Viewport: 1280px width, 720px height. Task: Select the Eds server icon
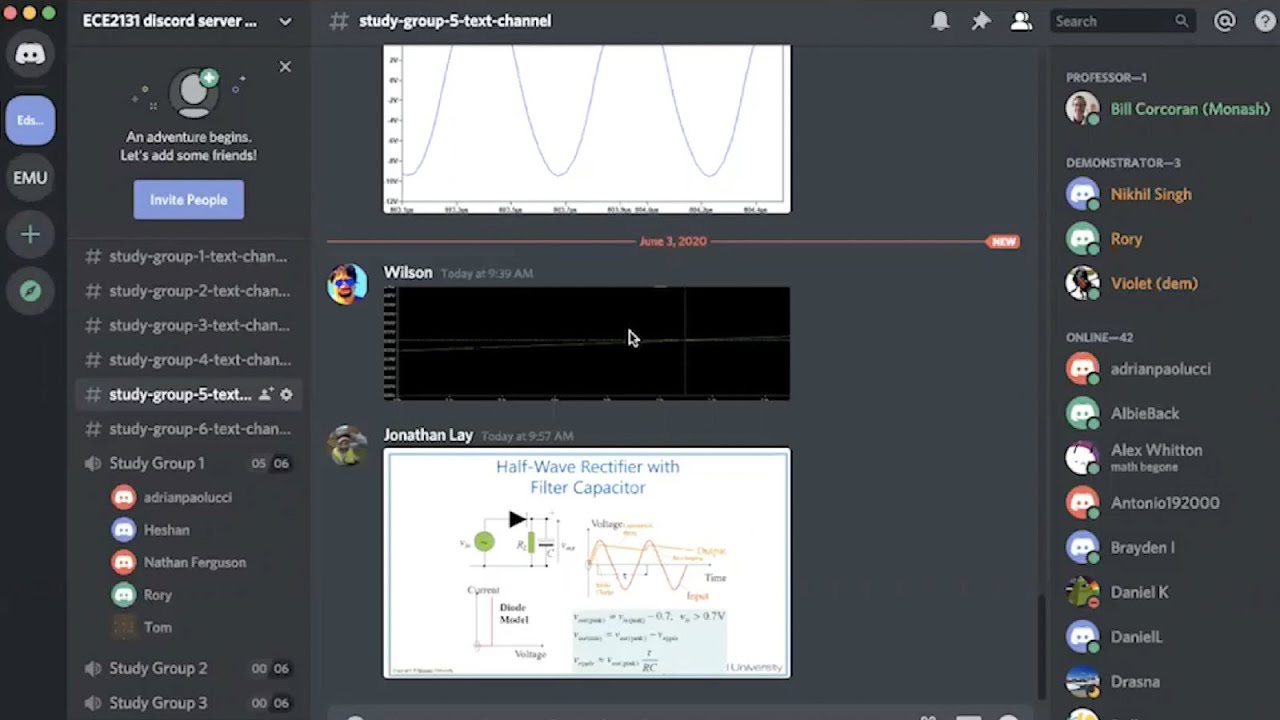[30, 120]
